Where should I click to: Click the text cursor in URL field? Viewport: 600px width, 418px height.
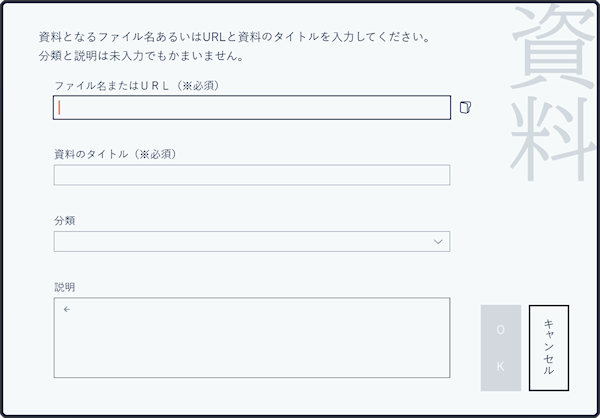(60, 108)
